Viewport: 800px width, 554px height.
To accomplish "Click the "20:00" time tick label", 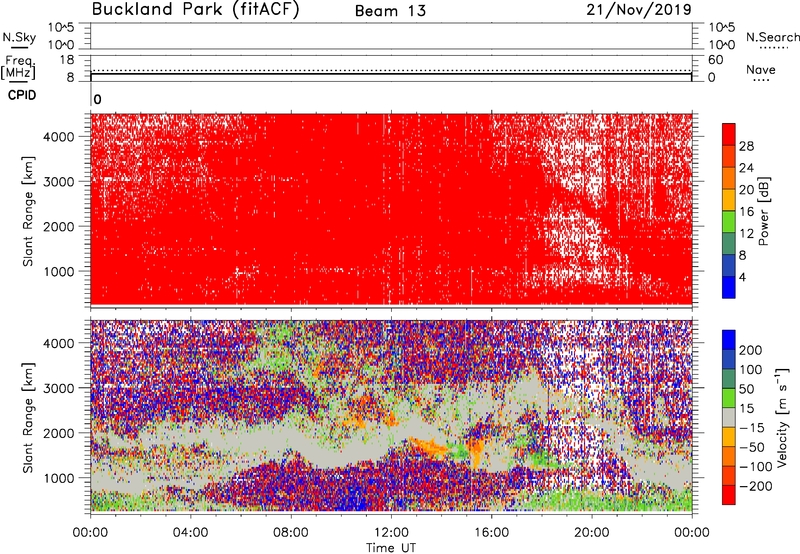I will 591,533.
